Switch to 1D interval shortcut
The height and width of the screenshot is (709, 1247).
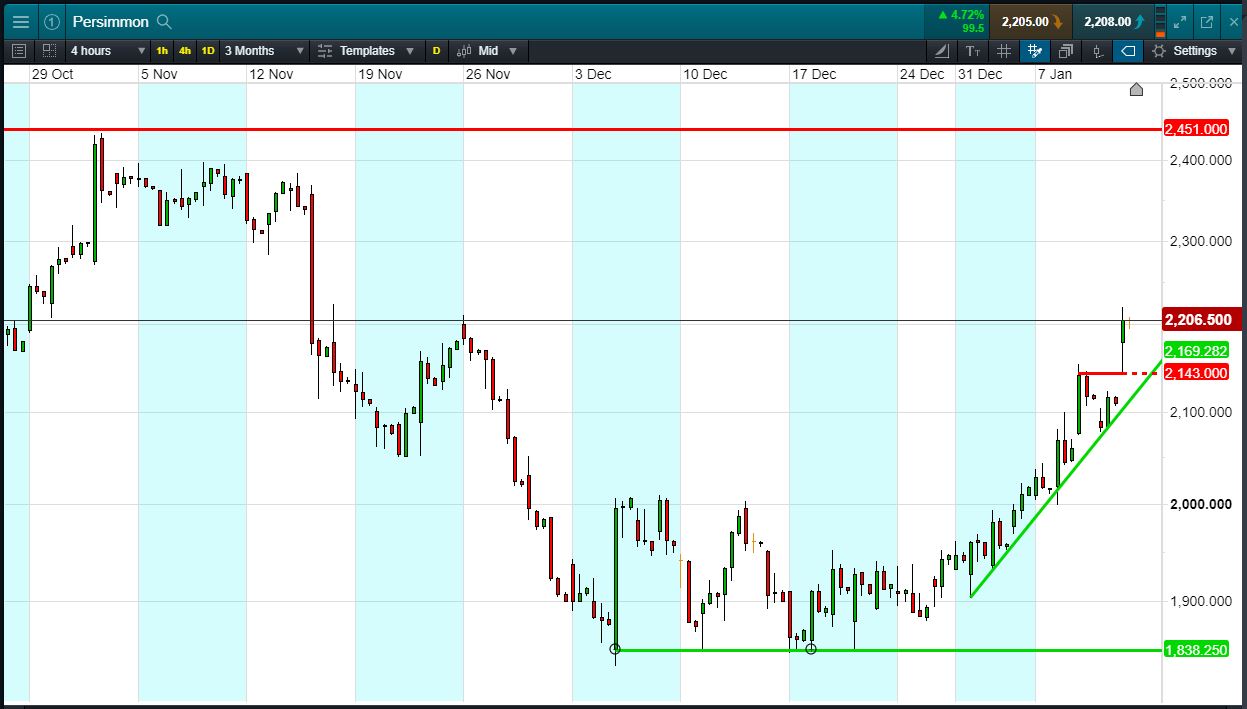click(x=208, y=51)
